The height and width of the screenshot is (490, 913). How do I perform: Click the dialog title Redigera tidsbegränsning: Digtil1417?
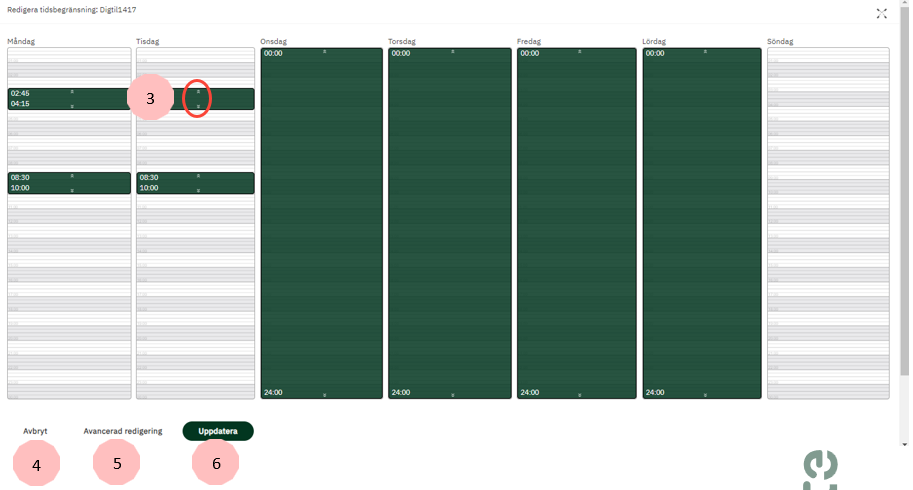tap(72, 10)
